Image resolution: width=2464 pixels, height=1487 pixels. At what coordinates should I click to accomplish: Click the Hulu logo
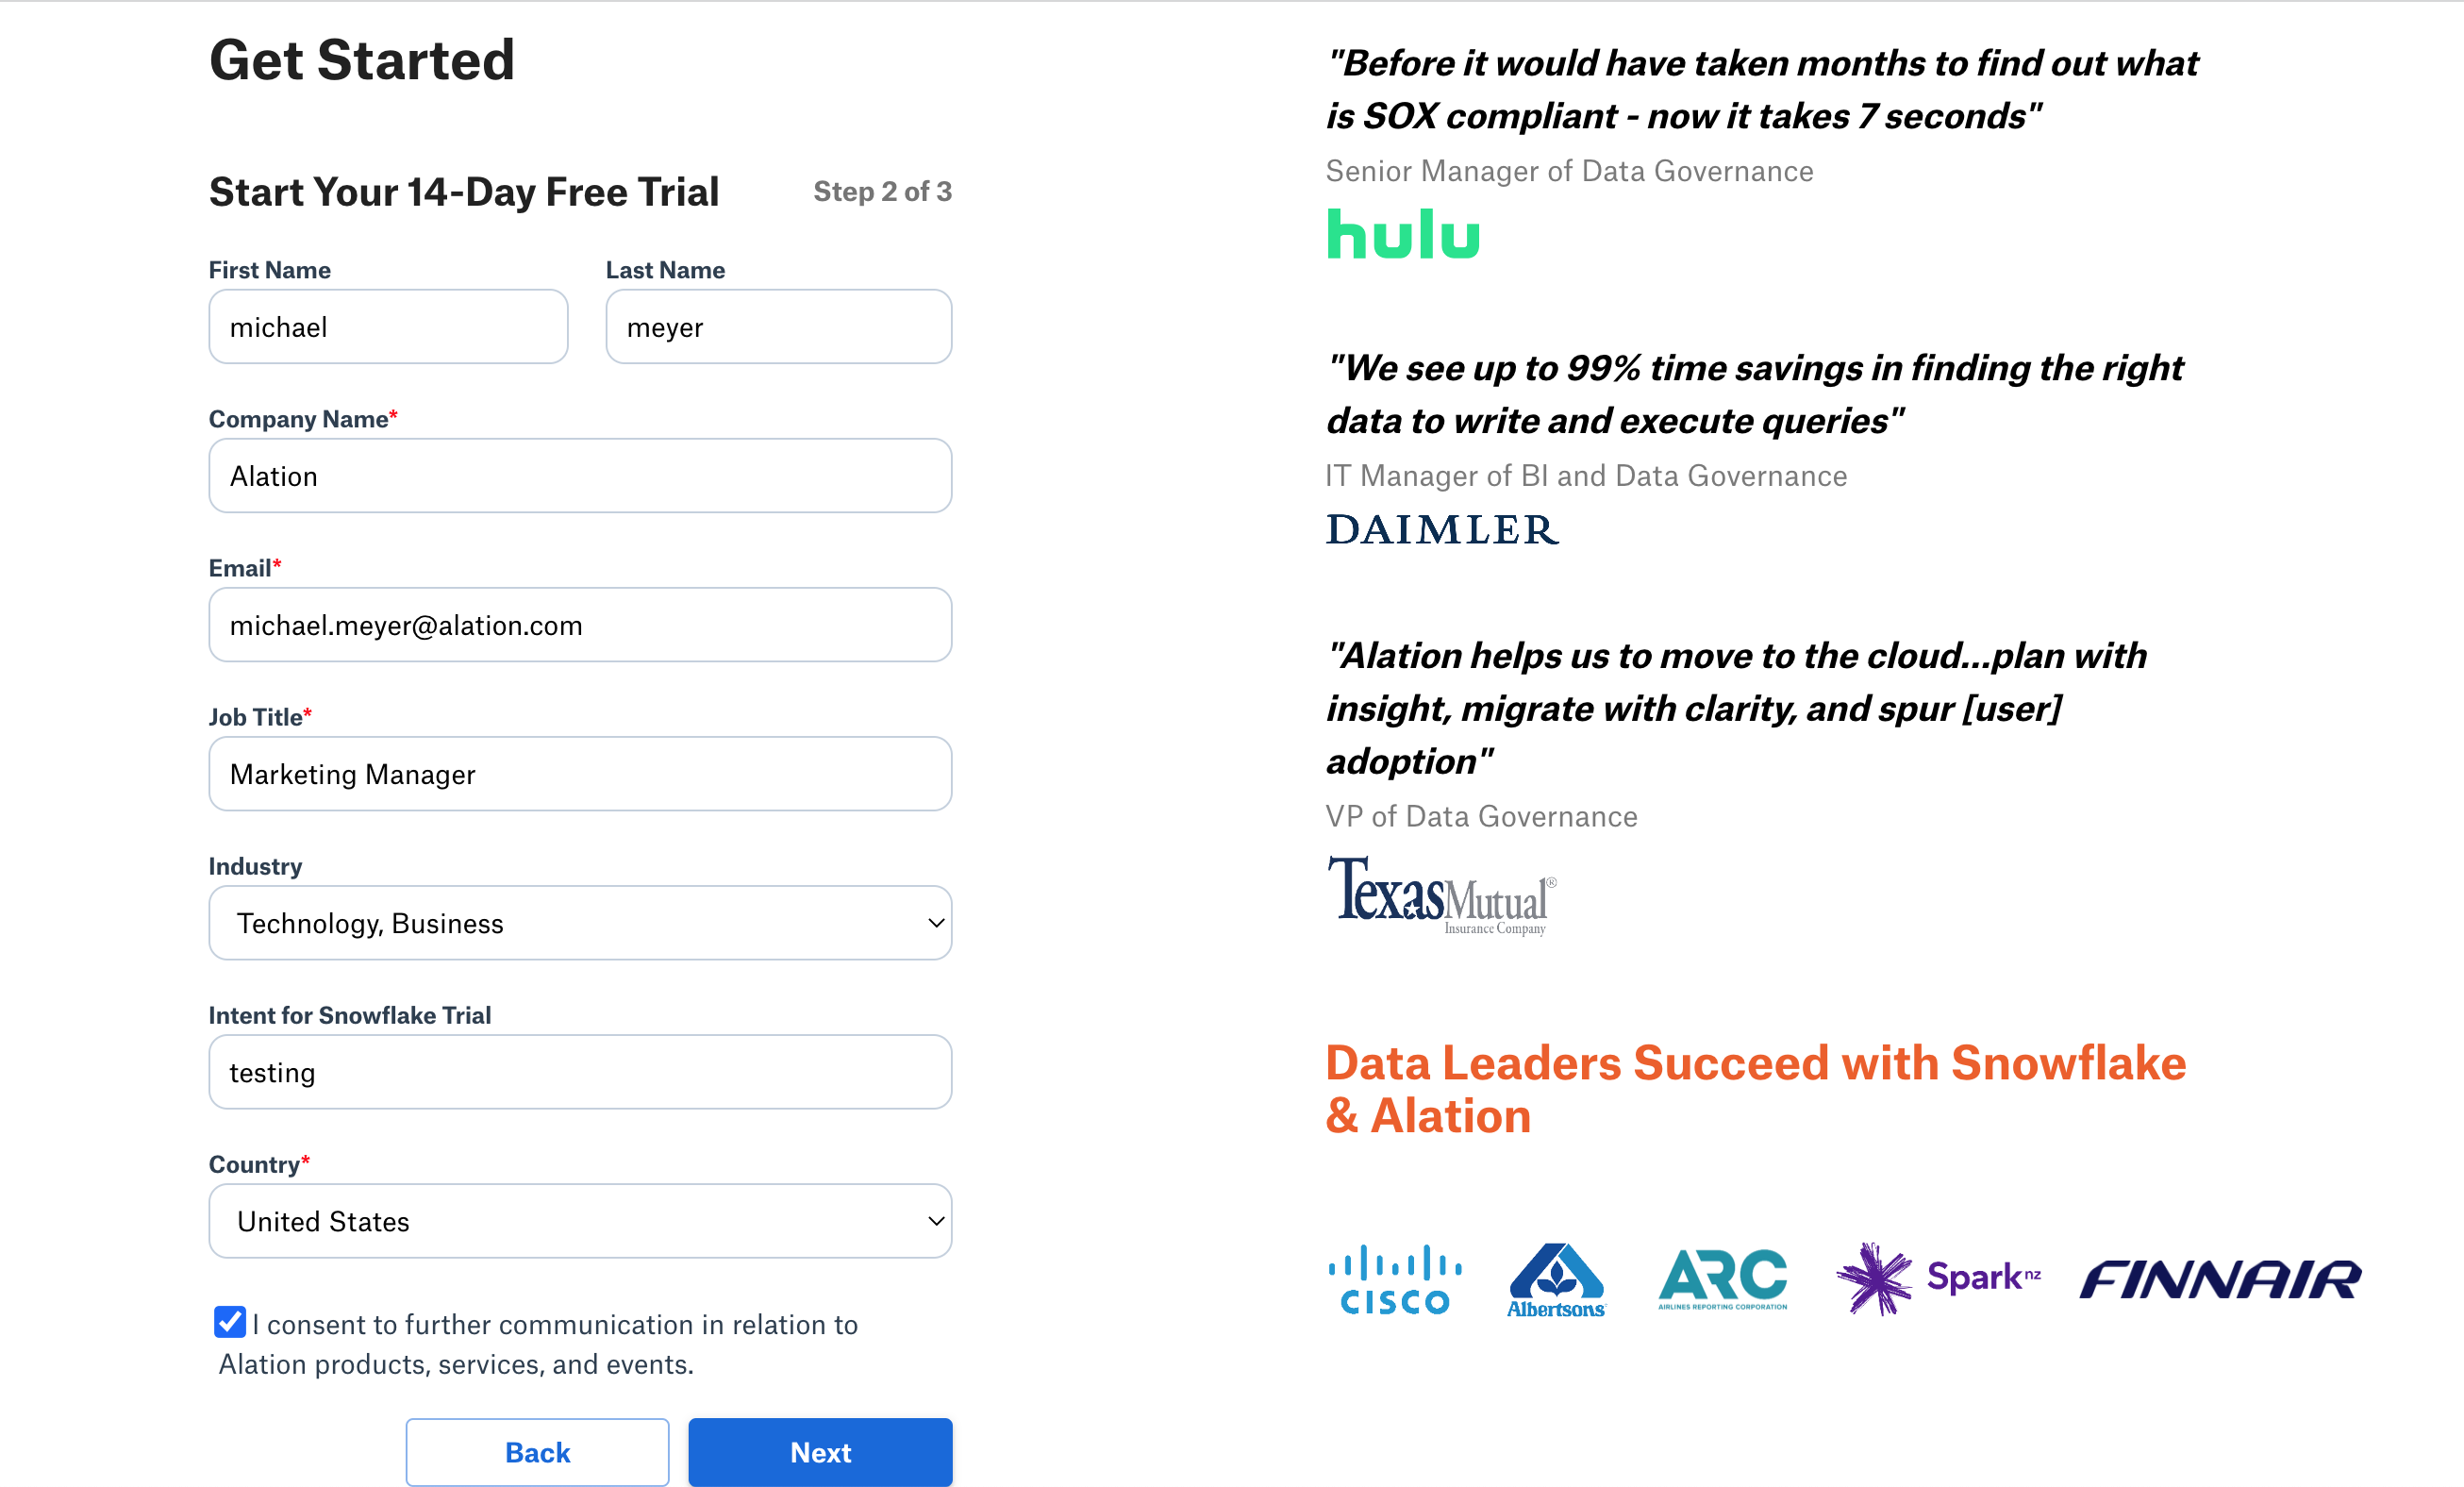click(x=1402, y=234)
